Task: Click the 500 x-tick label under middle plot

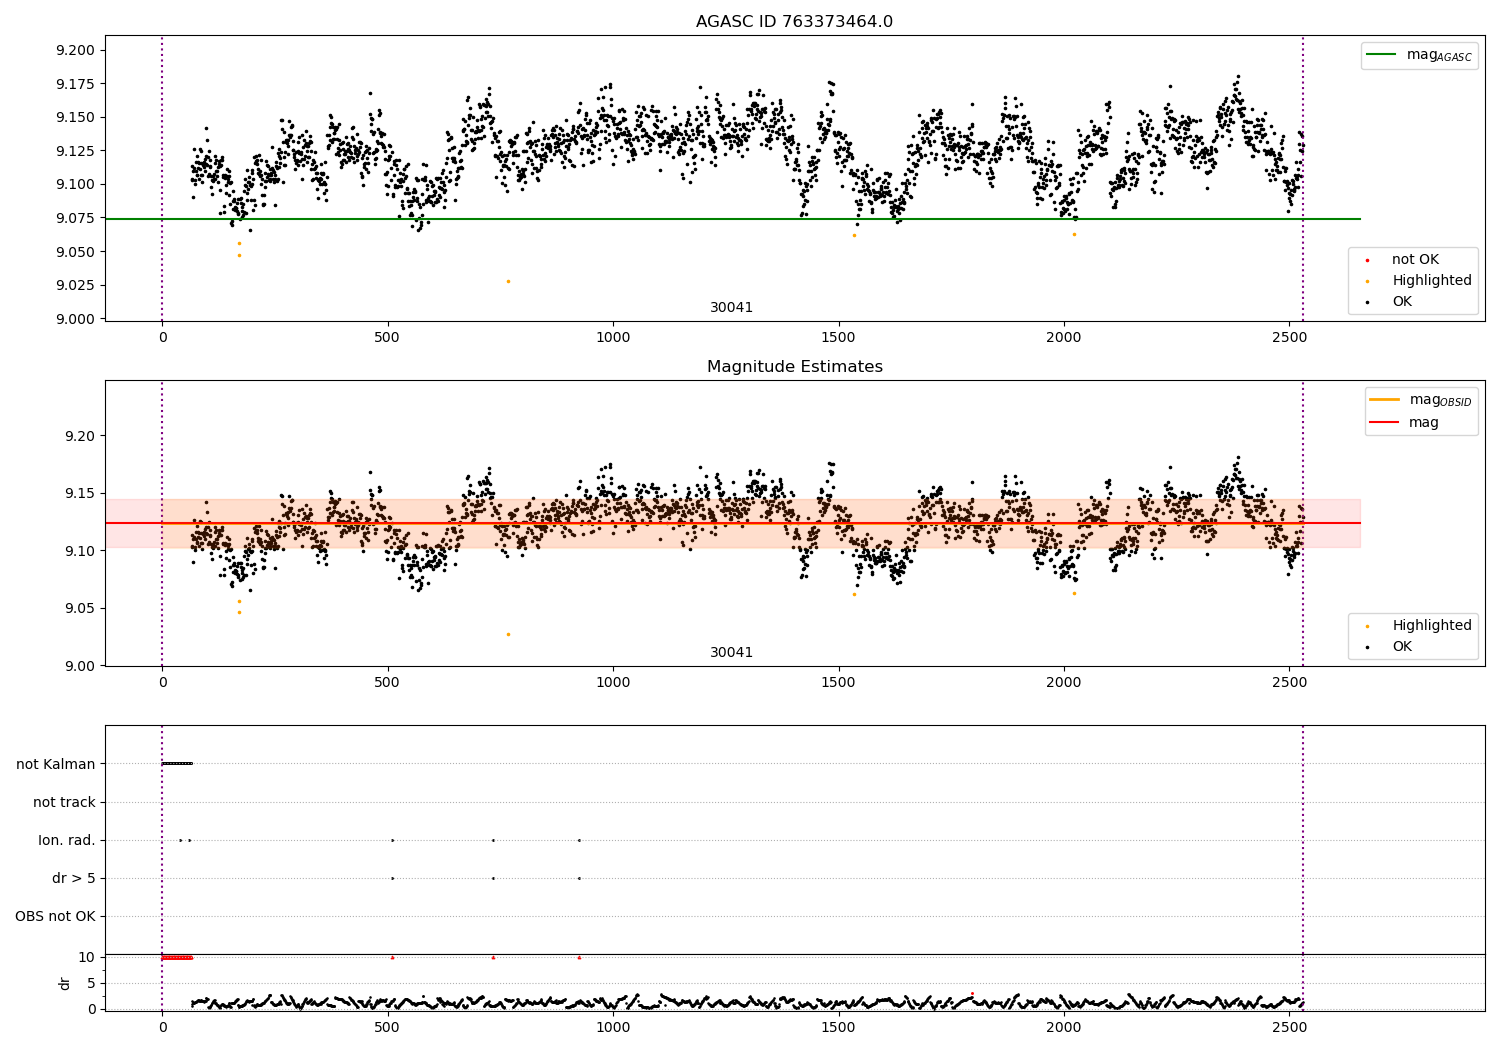Action: pyautogui.click(x=387, y=682)
